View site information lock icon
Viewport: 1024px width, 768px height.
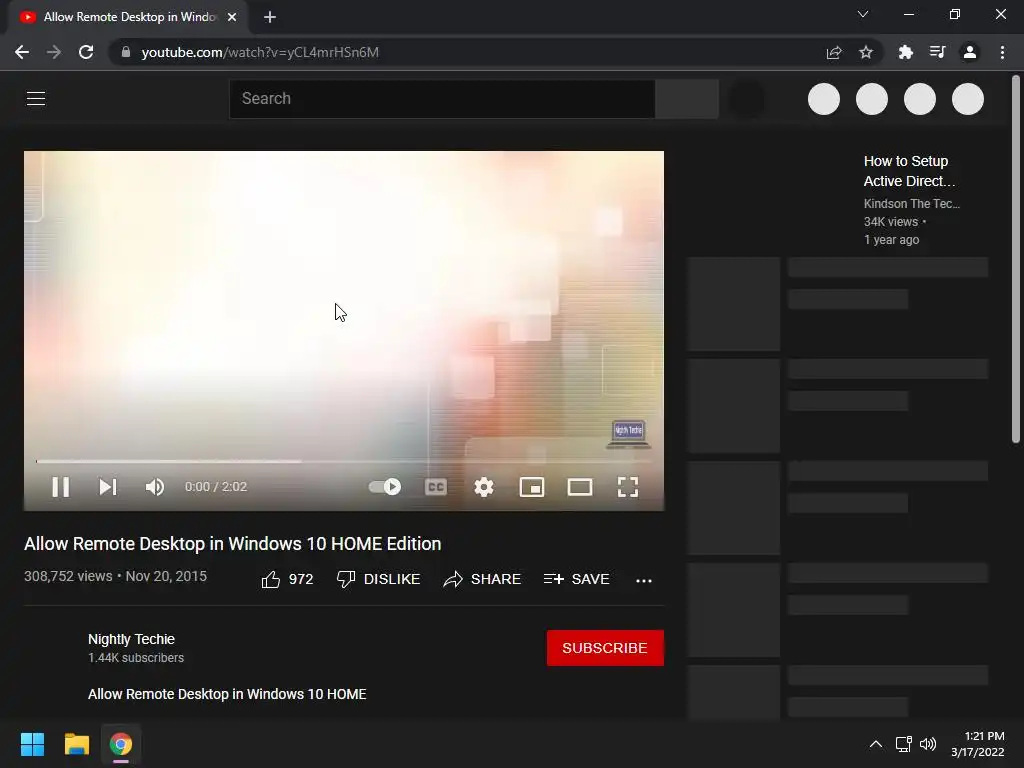126,52
